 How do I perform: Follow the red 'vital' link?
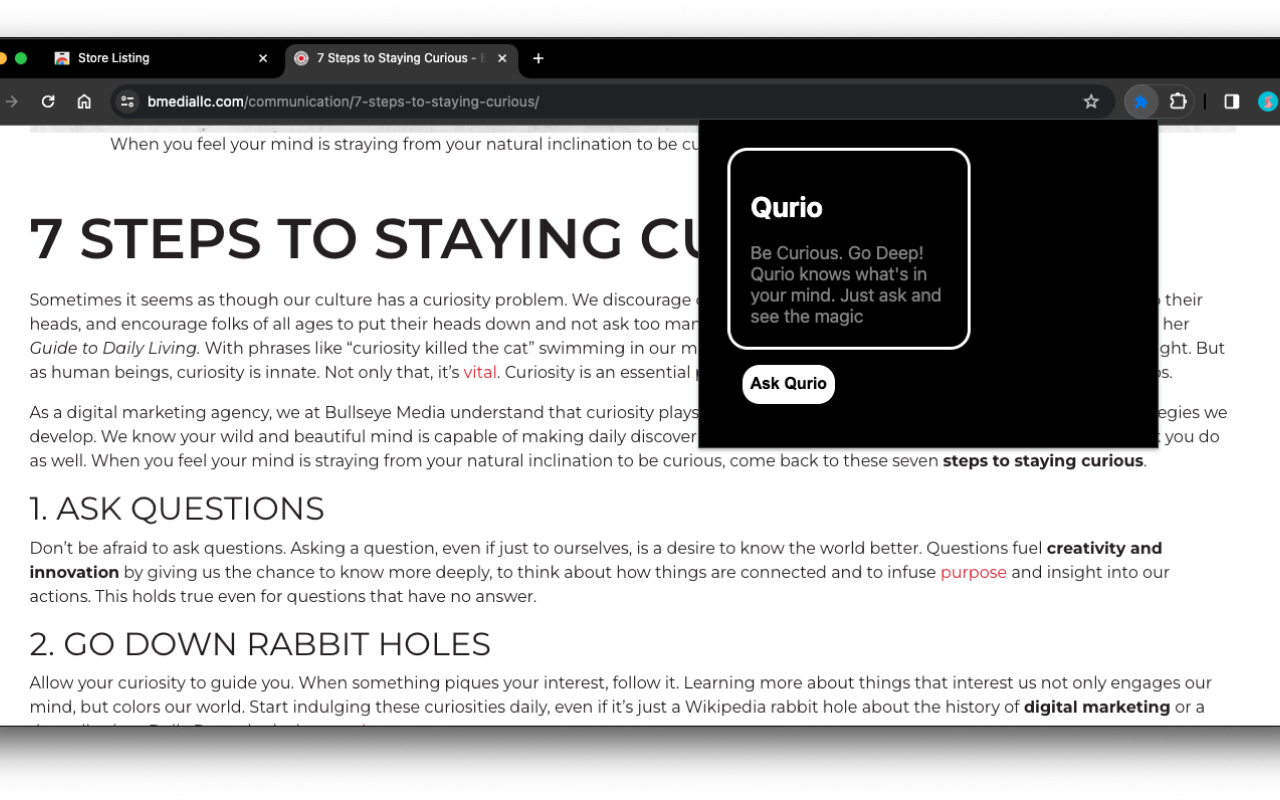pyautogui.click(x=480, y=372)
